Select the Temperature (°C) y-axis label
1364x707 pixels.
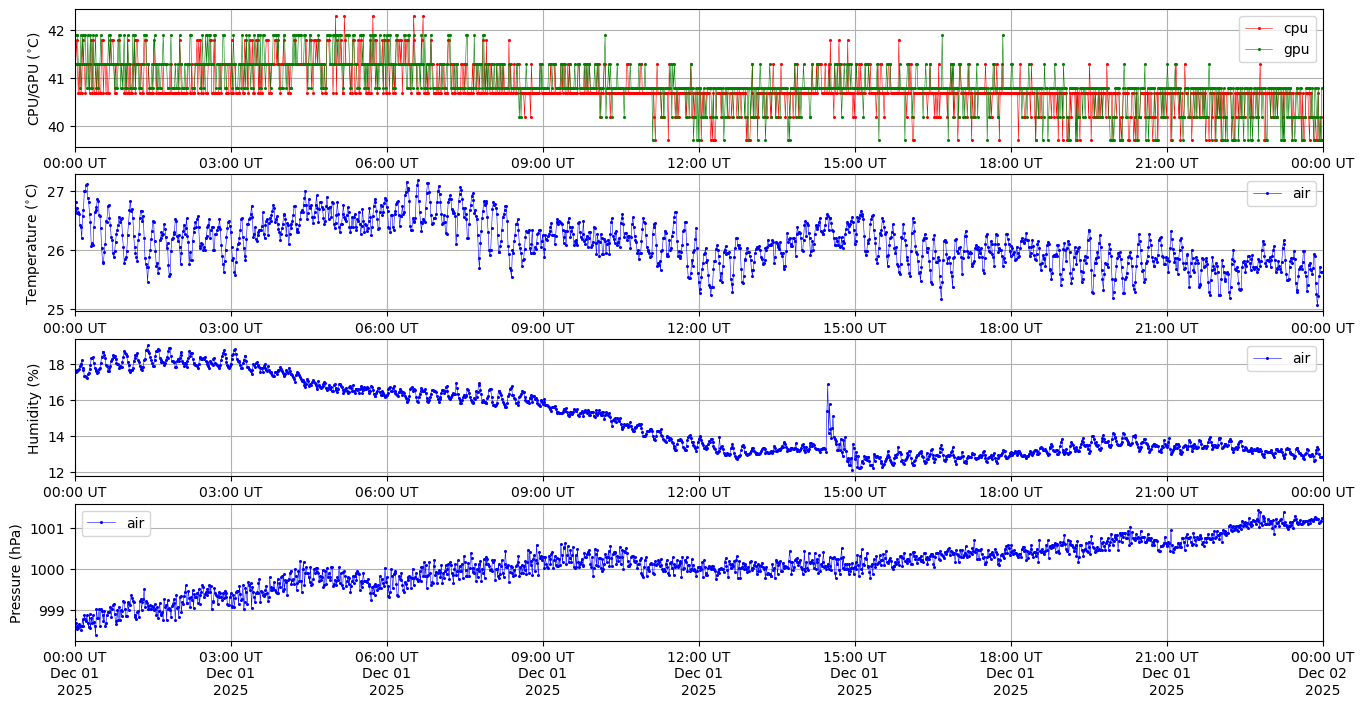point(33,243)
